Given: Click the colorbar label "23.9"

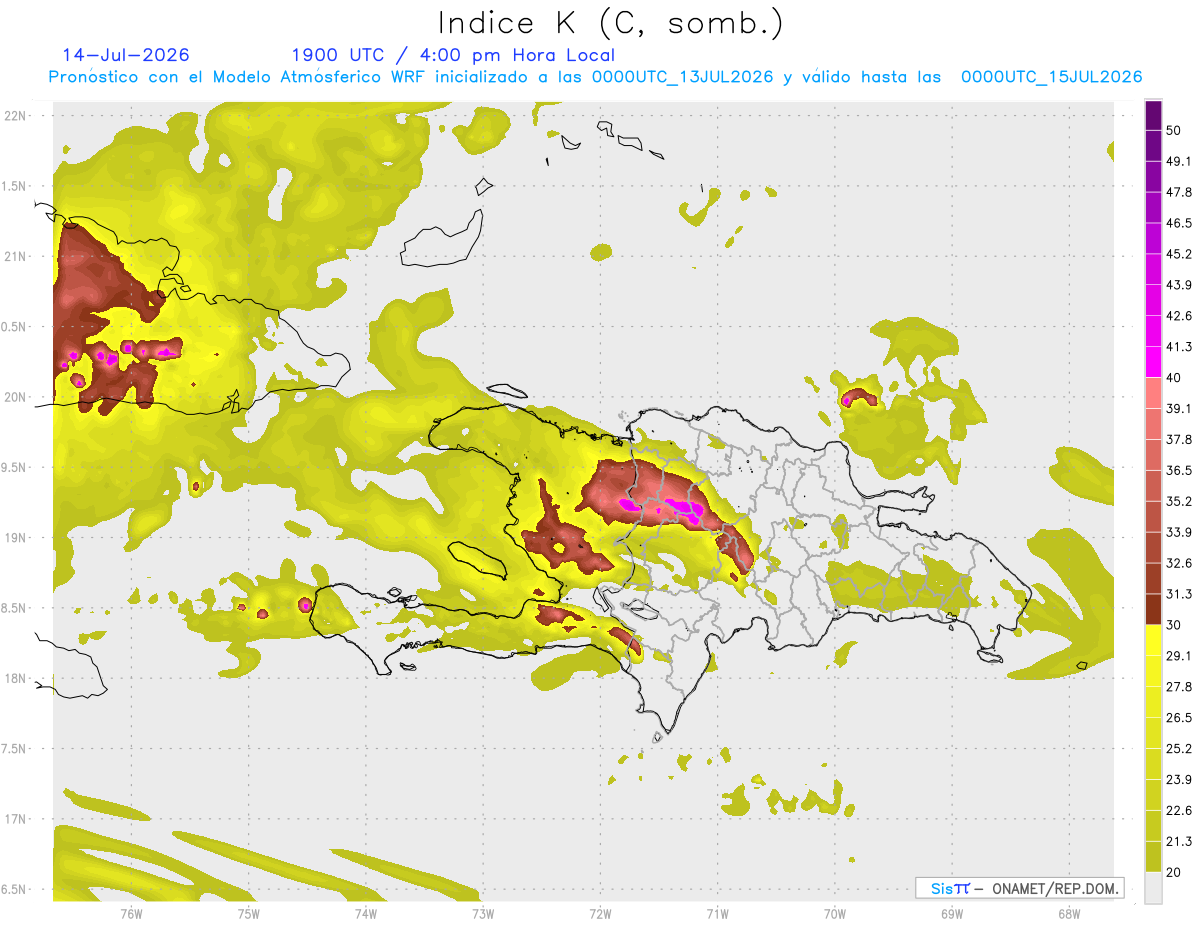Looking at the screenshot, I should point(1179,779).
